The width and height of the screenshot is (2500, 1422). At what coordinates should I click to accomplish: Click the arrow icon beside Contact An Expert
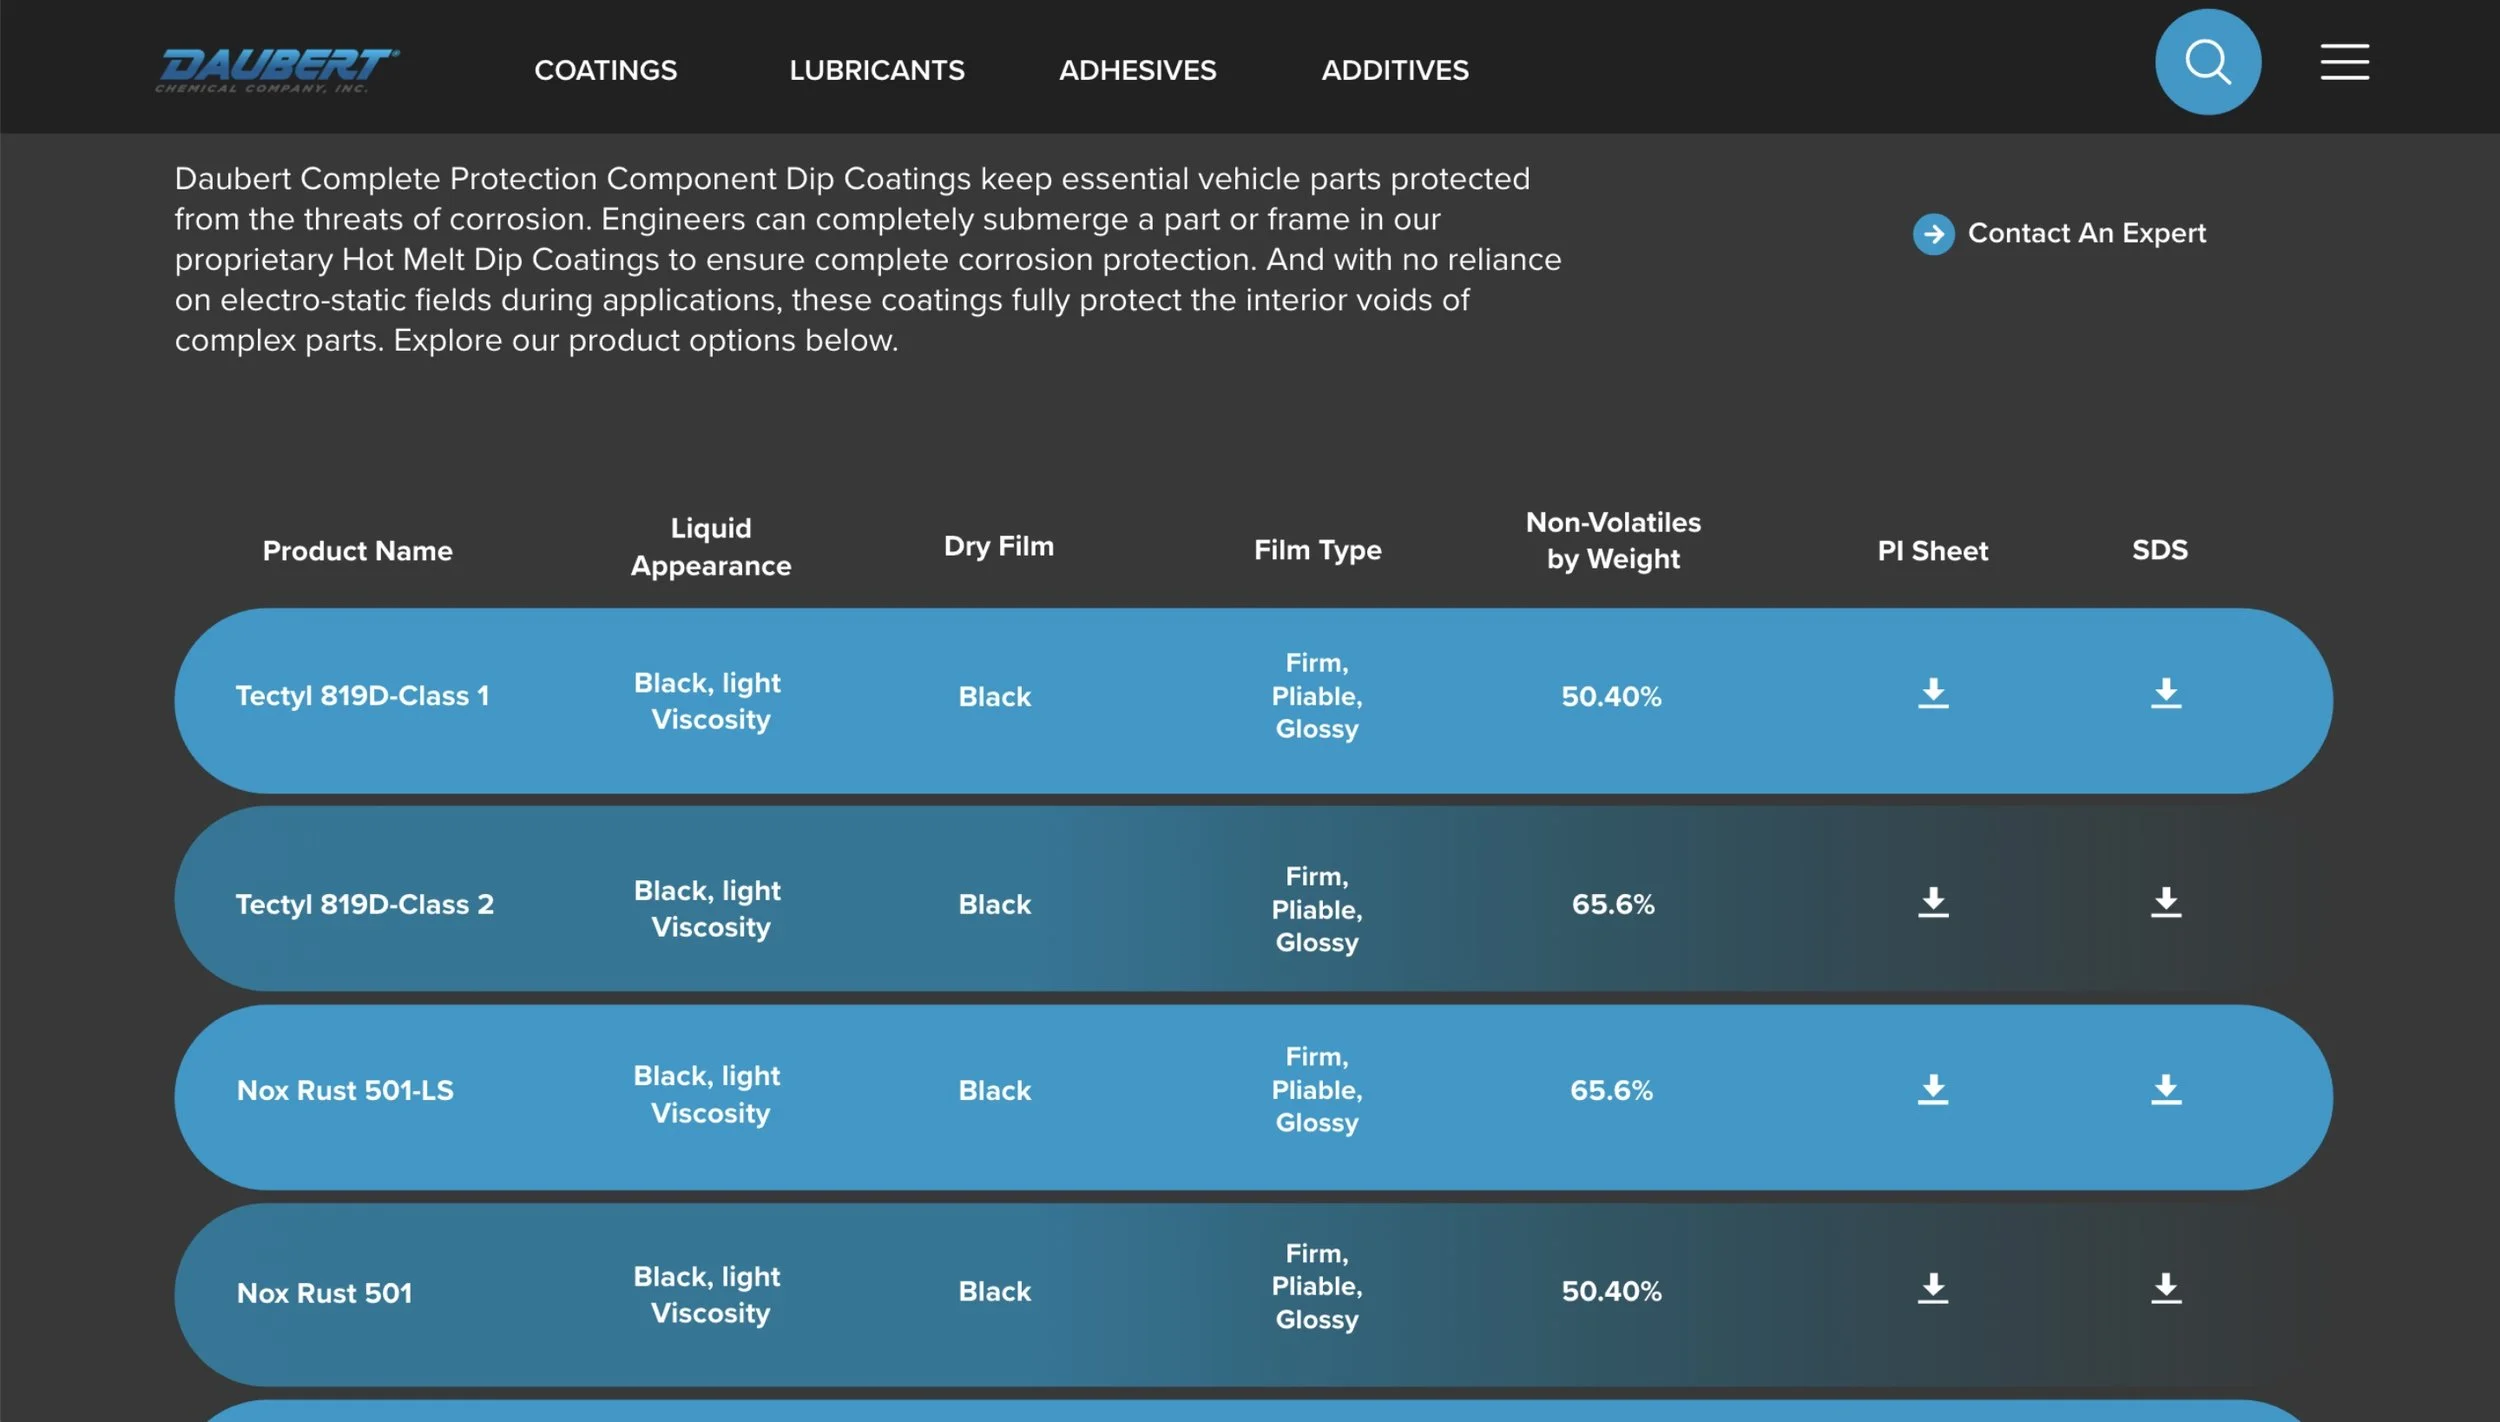coord(1933,234)
